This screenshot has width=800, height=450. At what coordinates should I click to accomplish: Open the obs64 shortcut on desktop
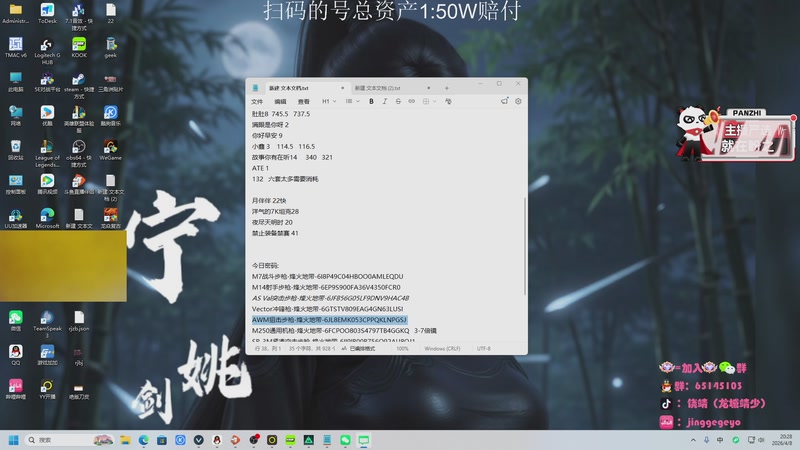(x=79, y=154)
